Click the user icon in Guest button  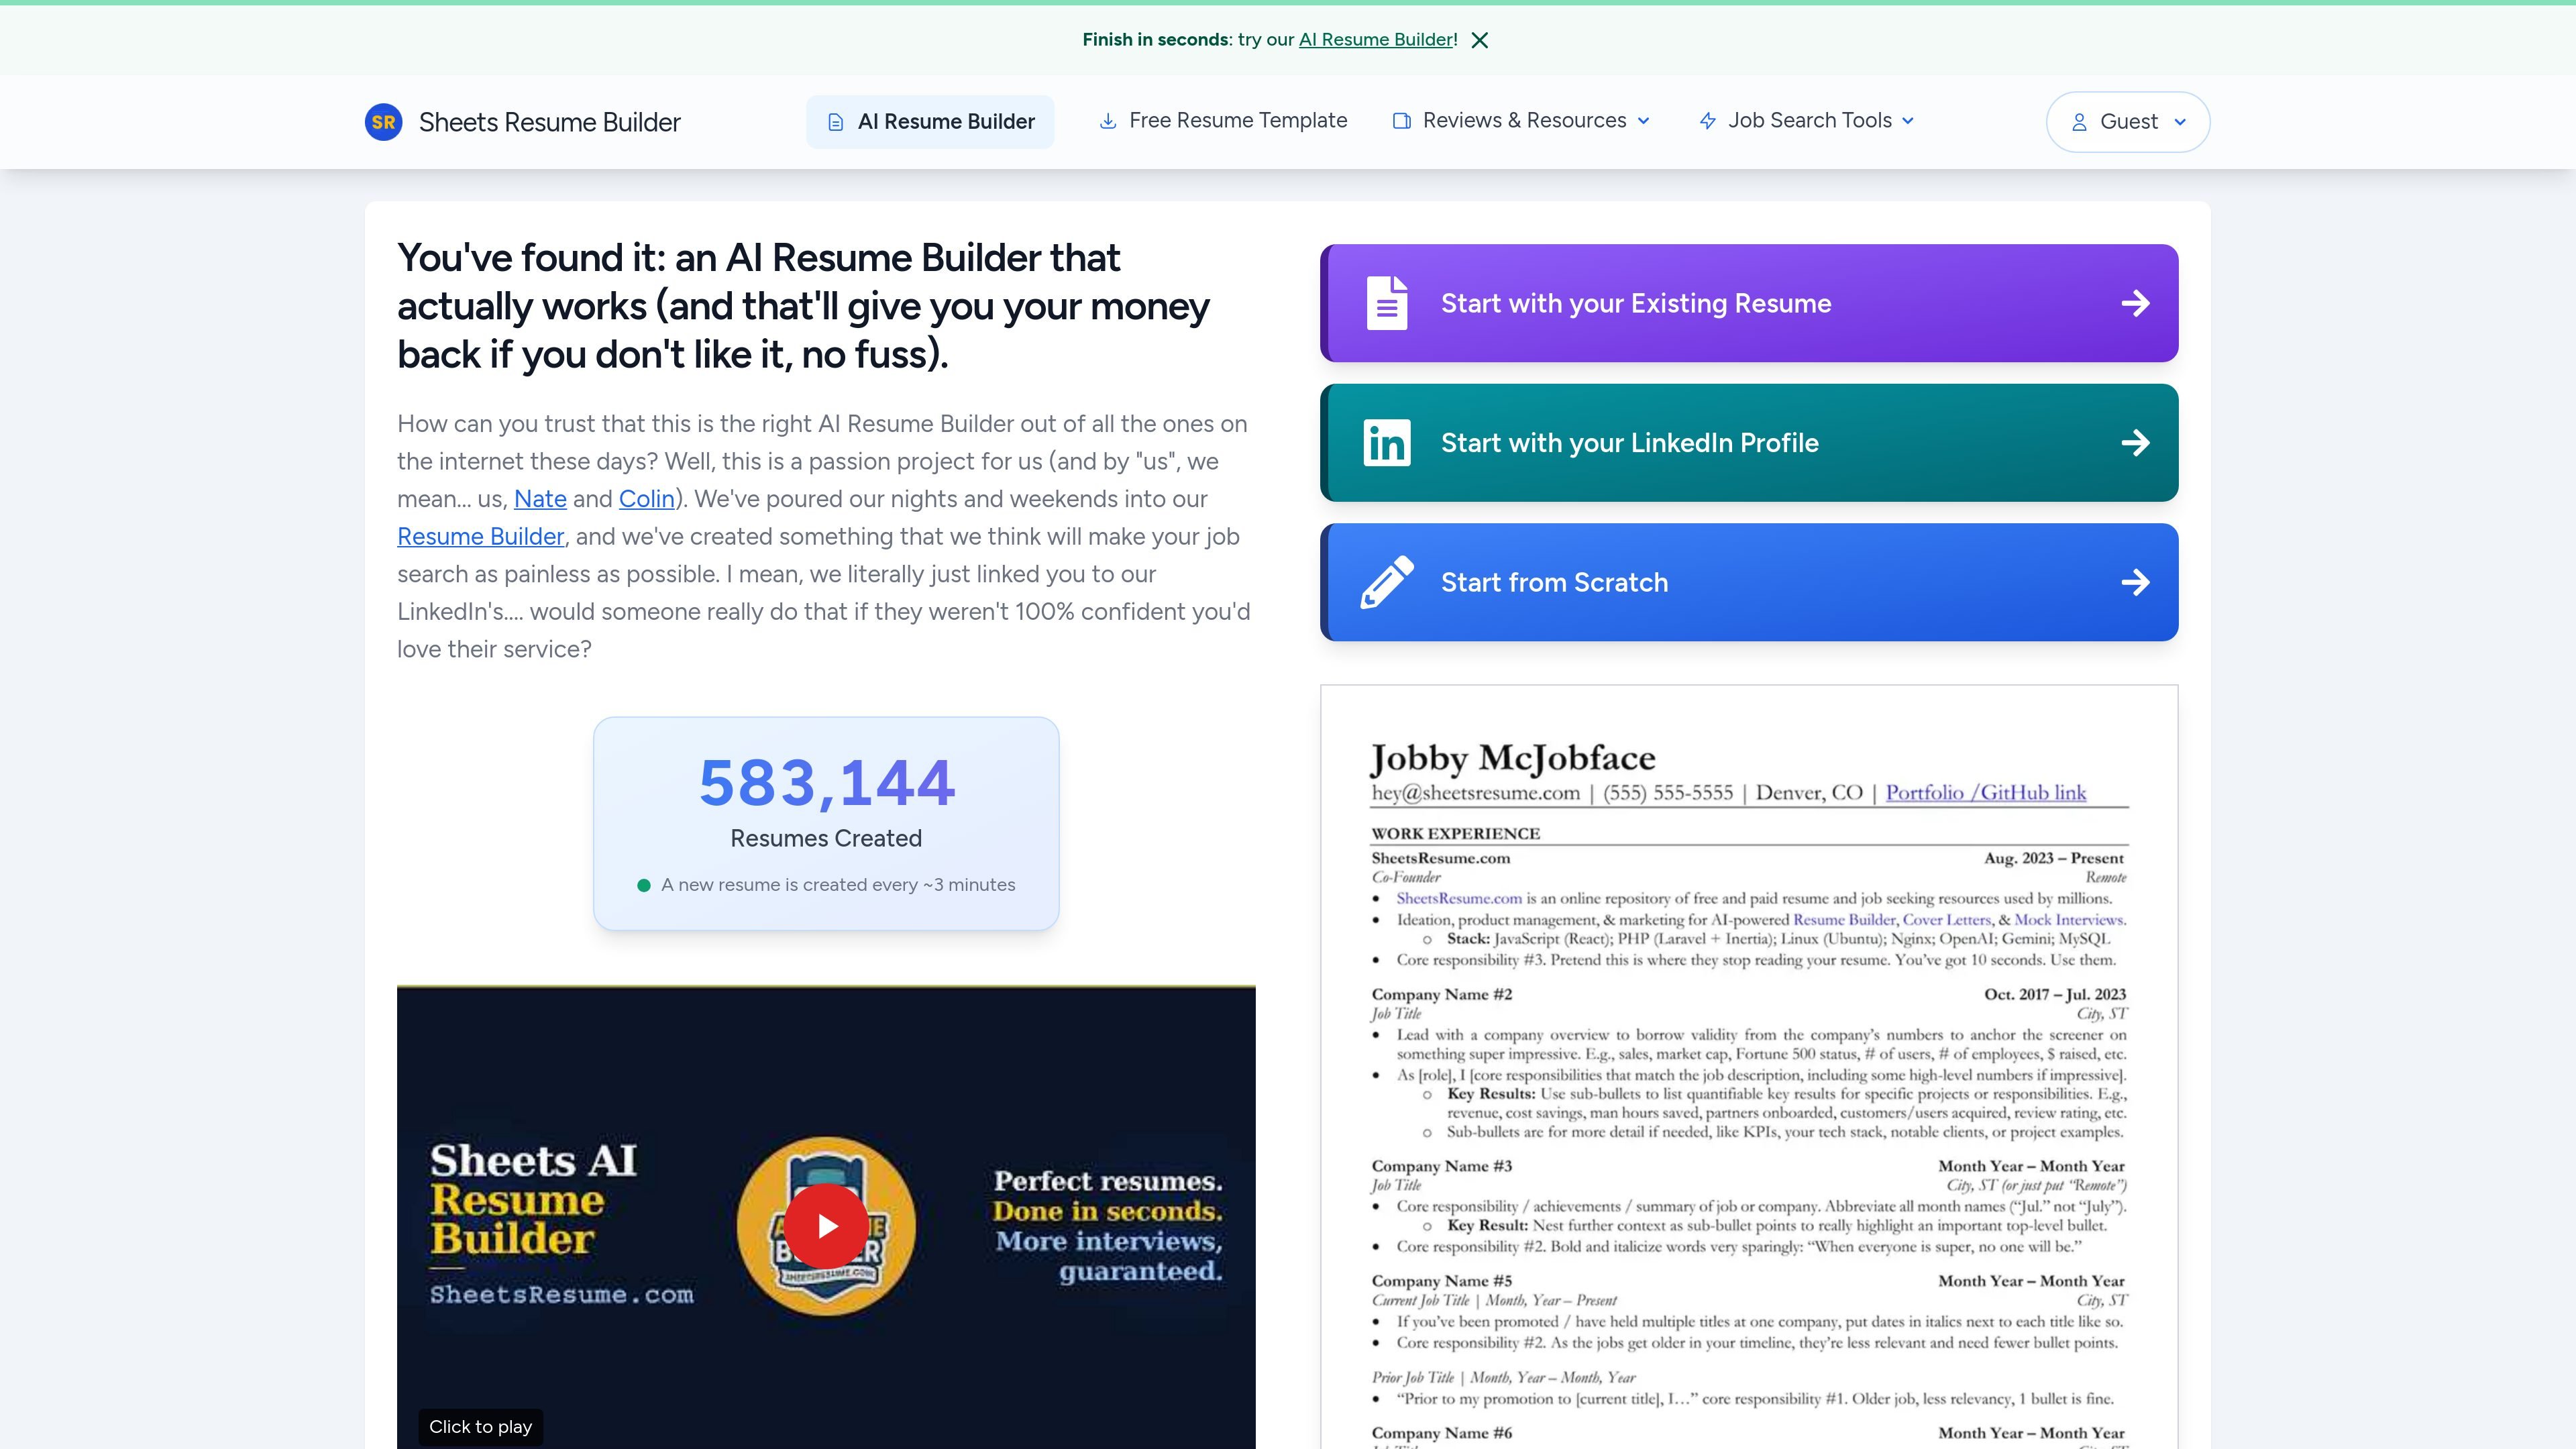[x=2079, y=122]
